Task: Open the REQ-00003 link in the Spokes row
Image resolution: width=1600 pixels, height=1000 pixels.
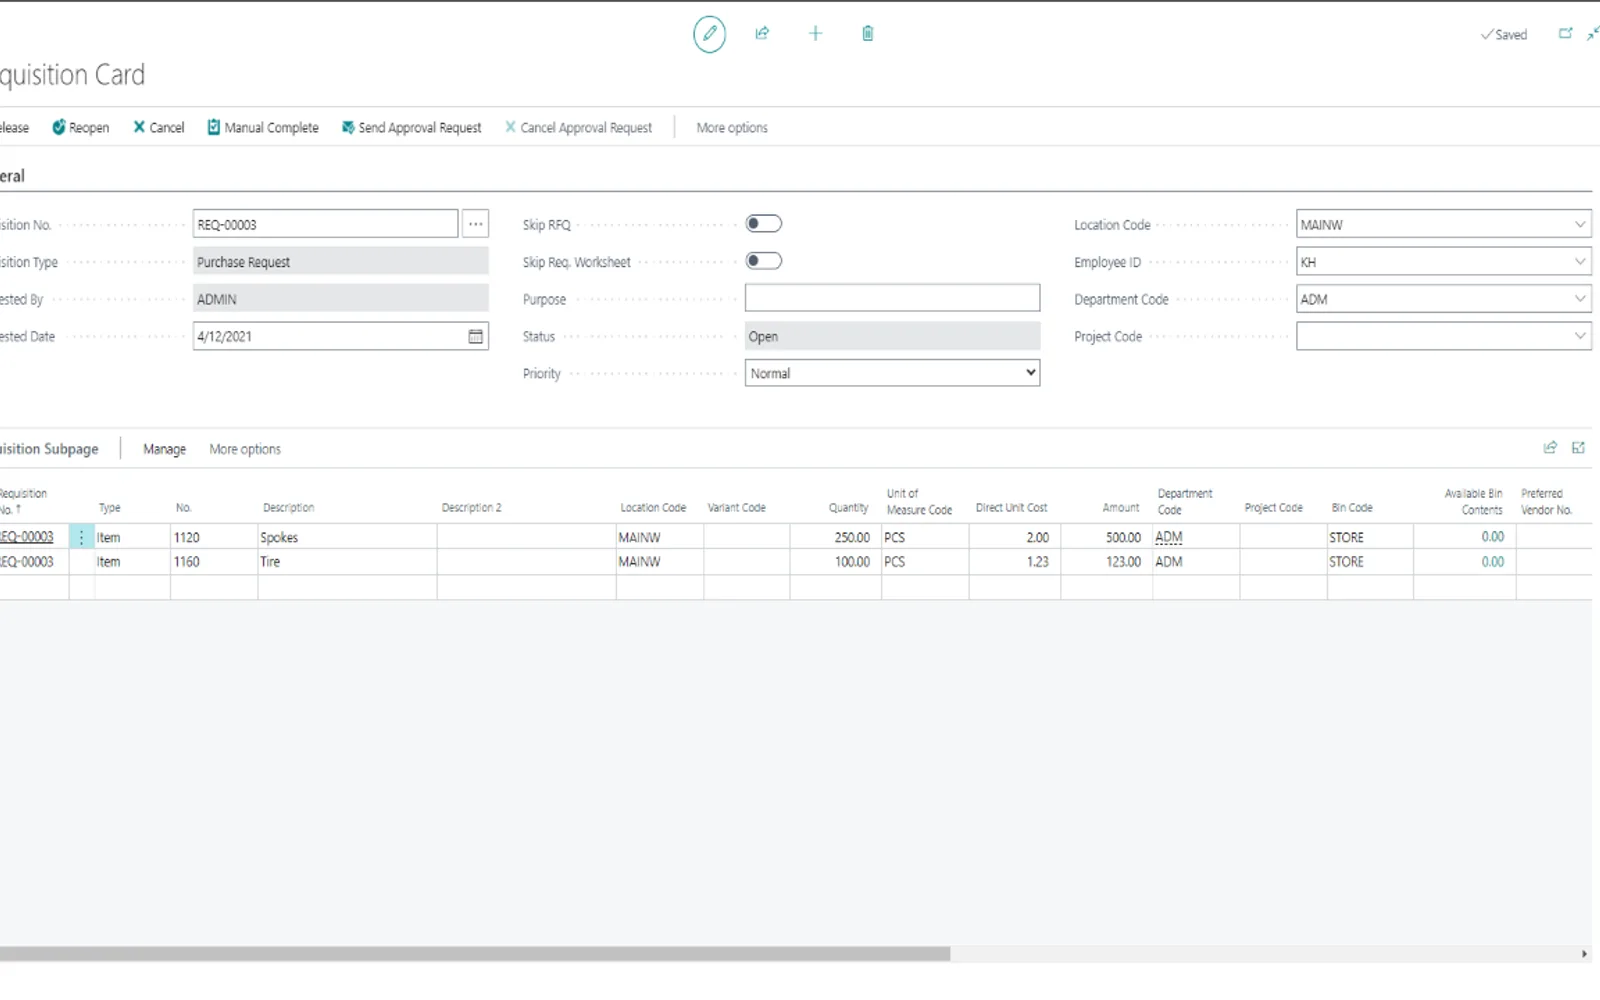Action: pos(27,537)
